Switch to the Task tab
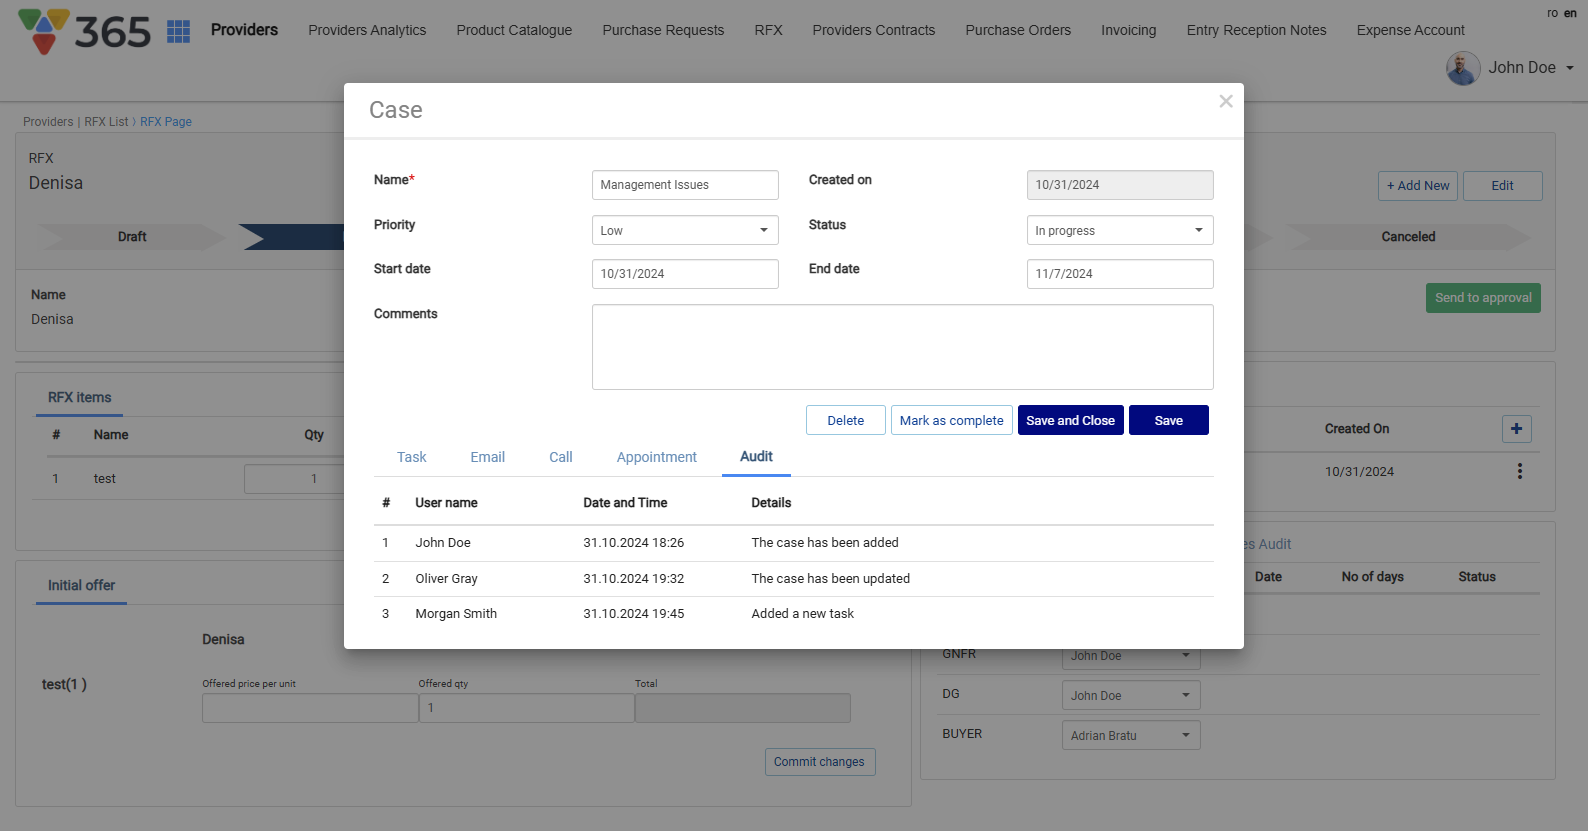Image resolution: width=1588 pixels, height=831 pixels. tap(411, 457)
